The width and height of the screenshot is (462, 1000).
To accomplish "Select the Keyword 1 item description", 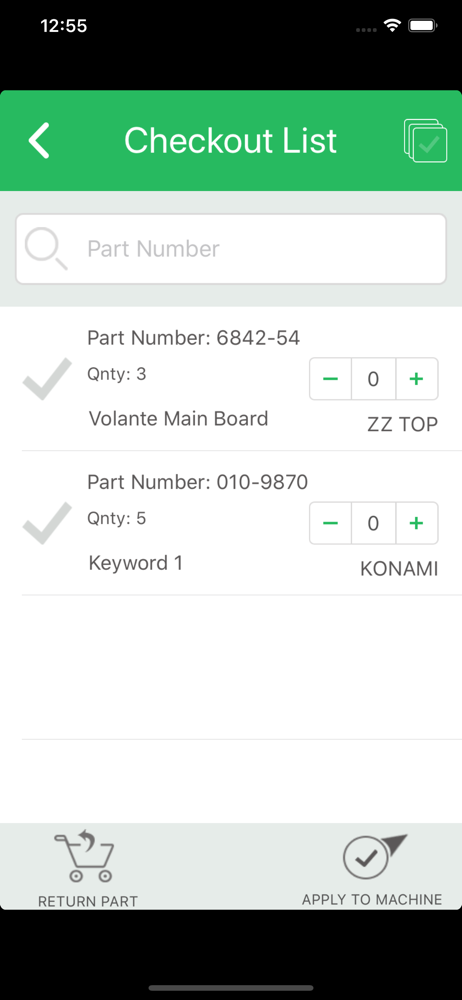I will 135,563.
